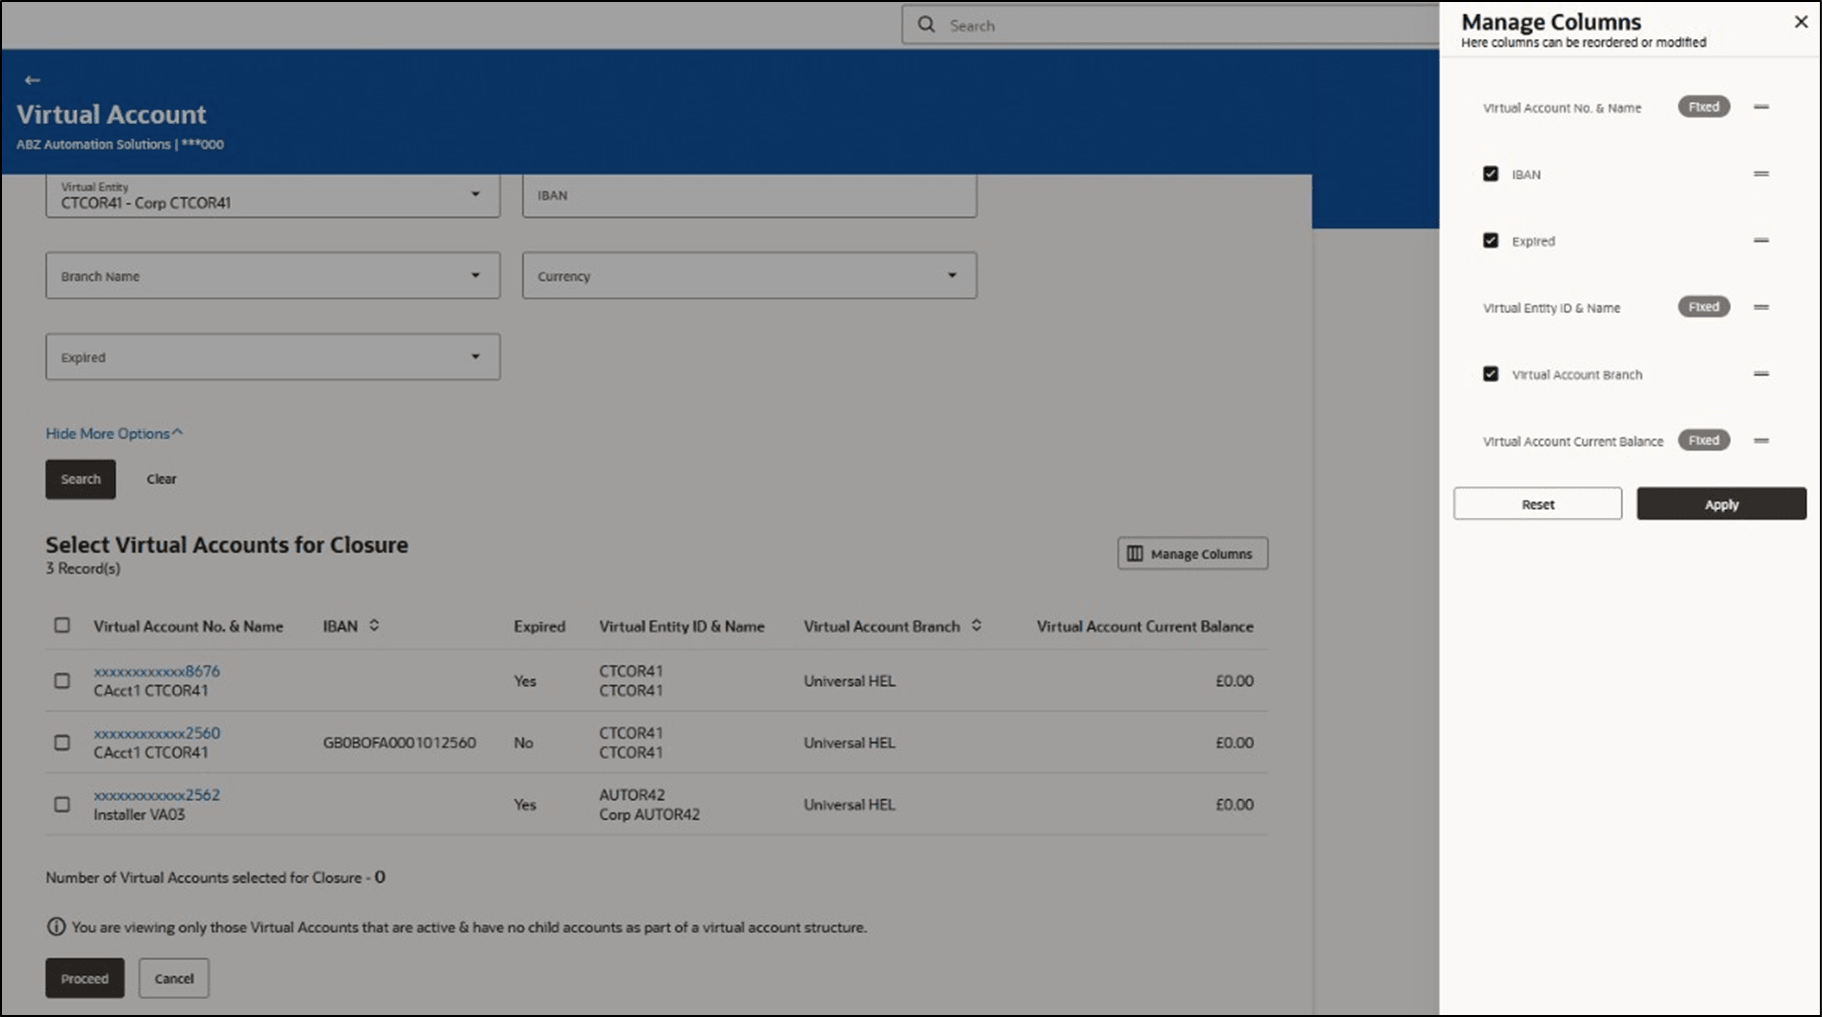The height and width of the screenshot is (1017, 1822).
Task: Uncheck the IBAN column checkbox
Action: [1490, 174]
